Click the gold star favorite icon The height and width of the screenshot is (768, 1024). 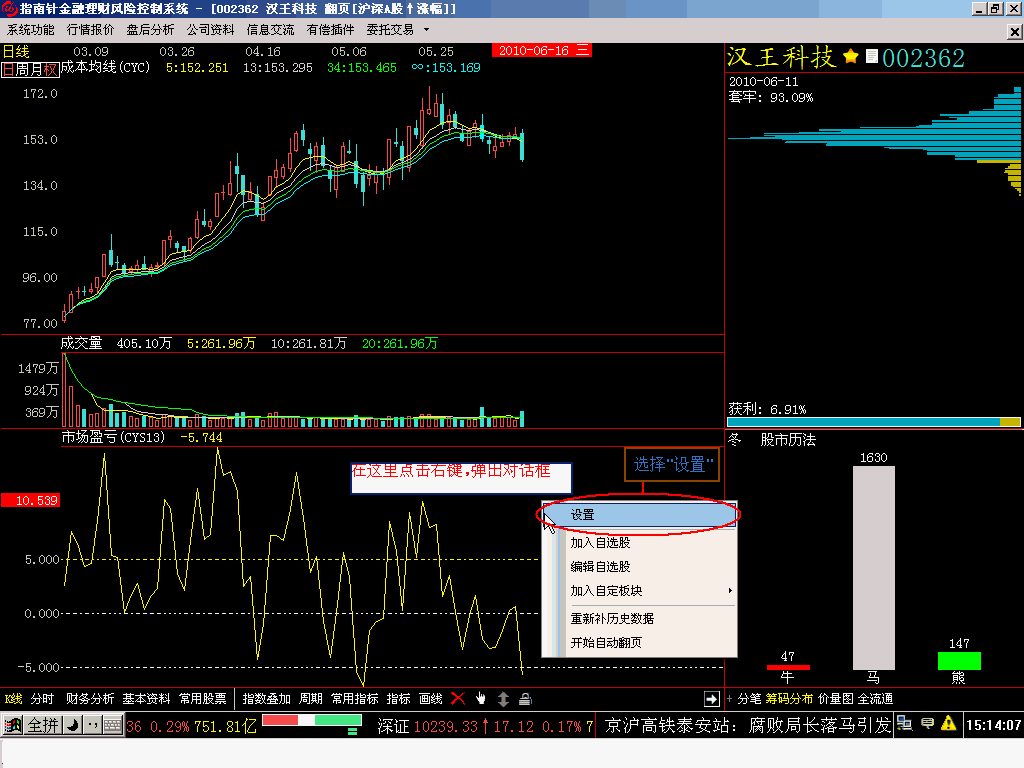pos(850,56)
